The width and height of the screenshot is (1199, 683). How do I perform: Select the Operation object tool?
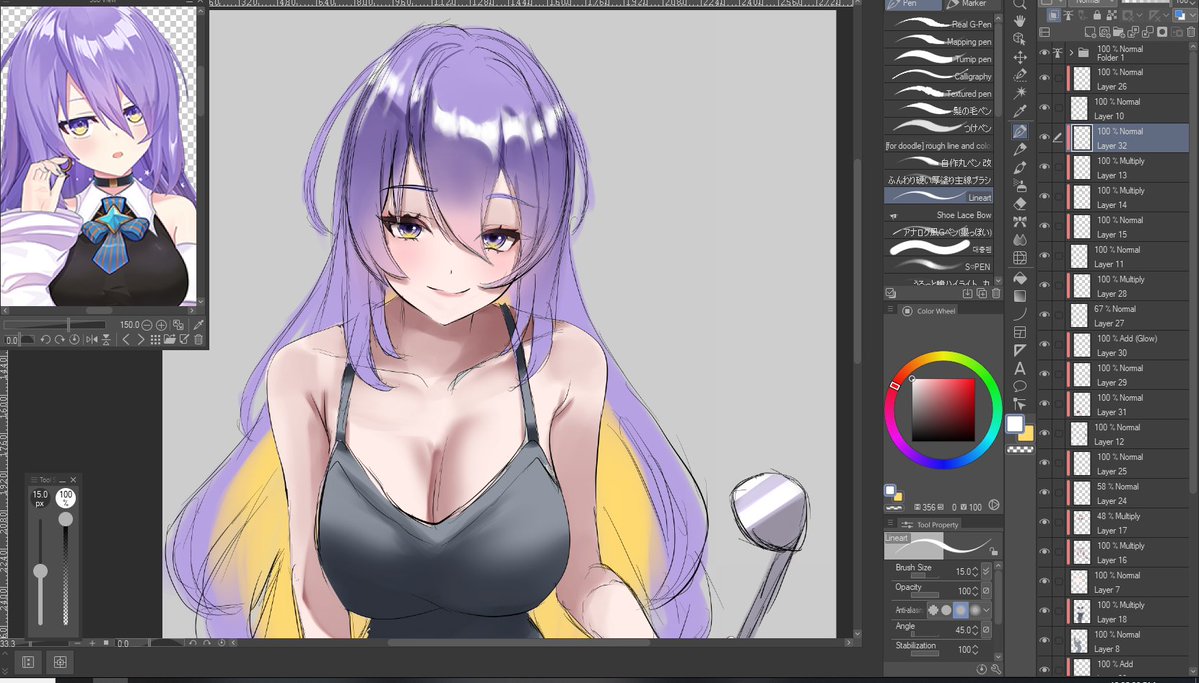point(1019,40)
